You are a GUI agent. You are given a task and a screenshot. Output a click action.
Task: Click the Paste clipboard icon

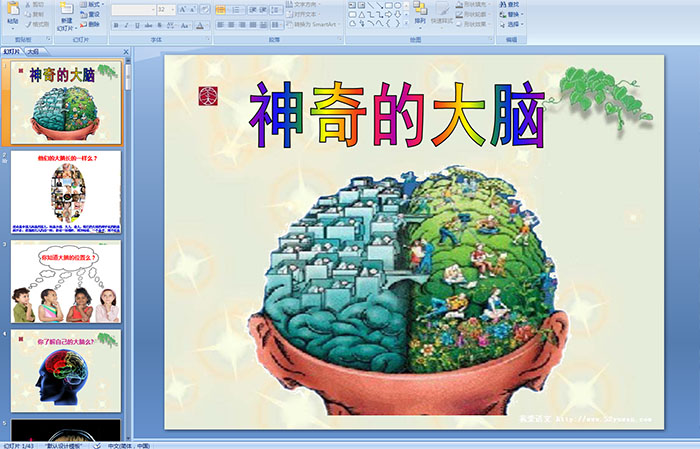(13, 9)
